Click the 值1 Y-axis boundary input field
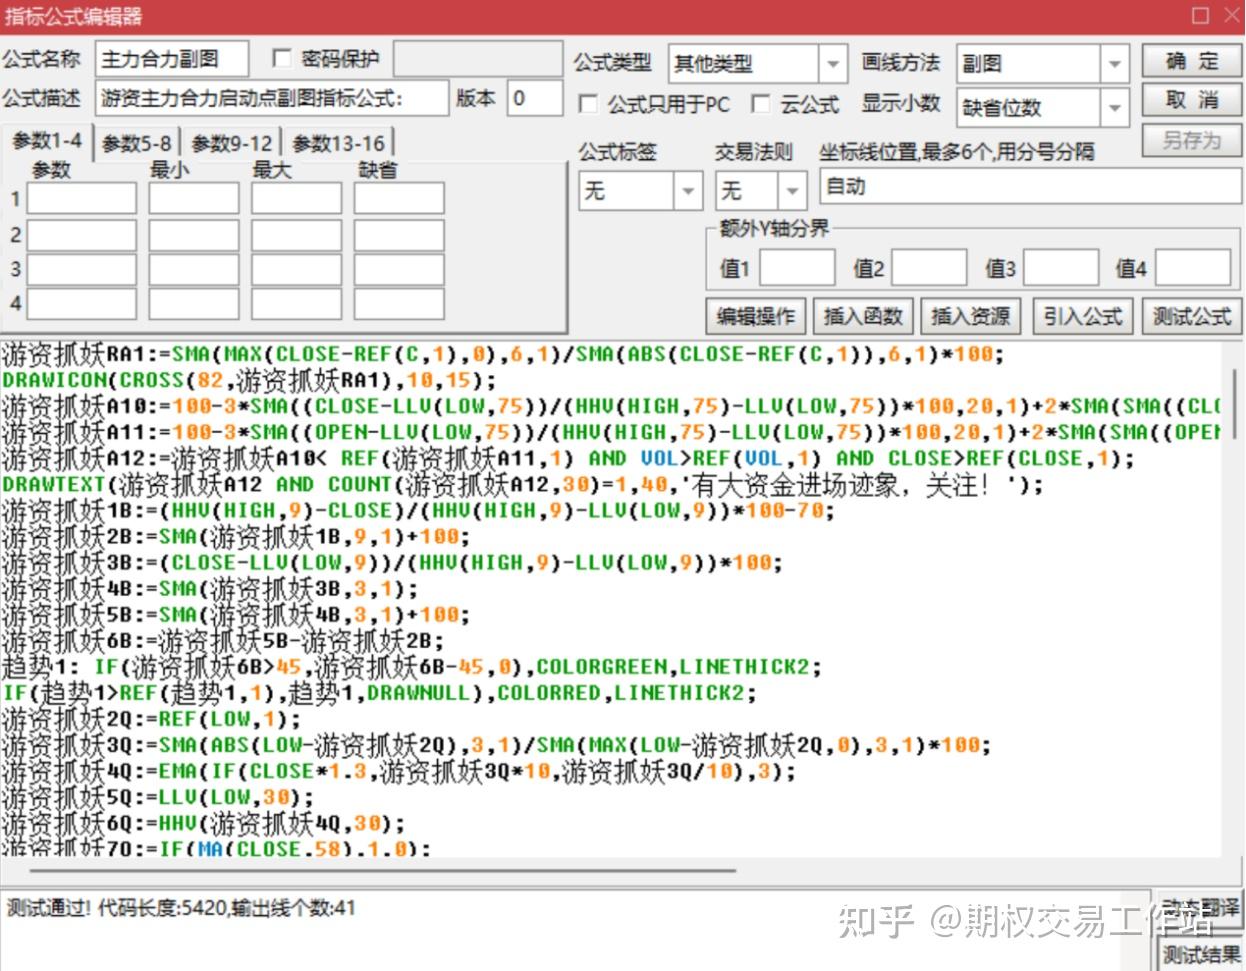 [797, 267]
